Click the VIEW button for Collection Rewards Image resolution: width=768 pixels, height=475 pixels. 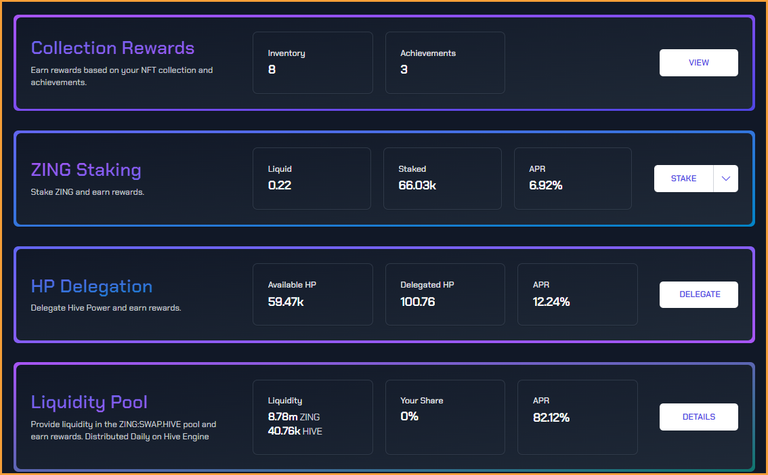698,63
